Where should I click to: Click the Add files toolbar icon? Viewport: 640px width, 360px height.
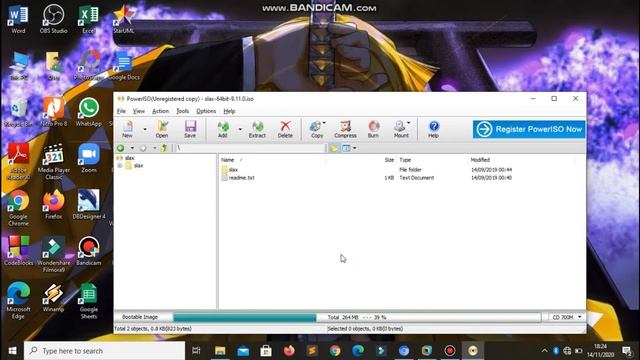223,129
